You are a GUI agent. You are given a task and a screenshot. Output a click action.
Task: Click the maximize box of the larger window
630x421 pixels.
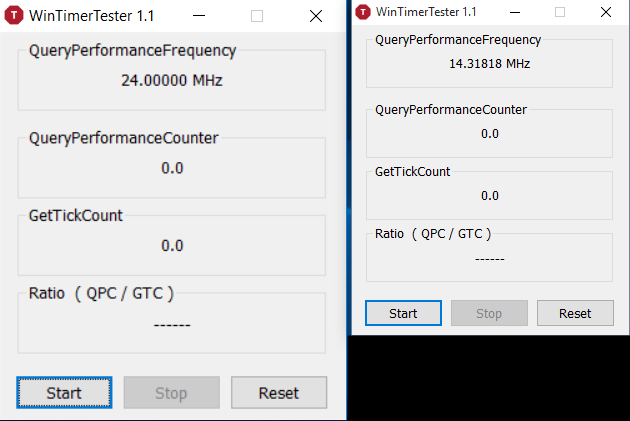[x=257, y=16]
